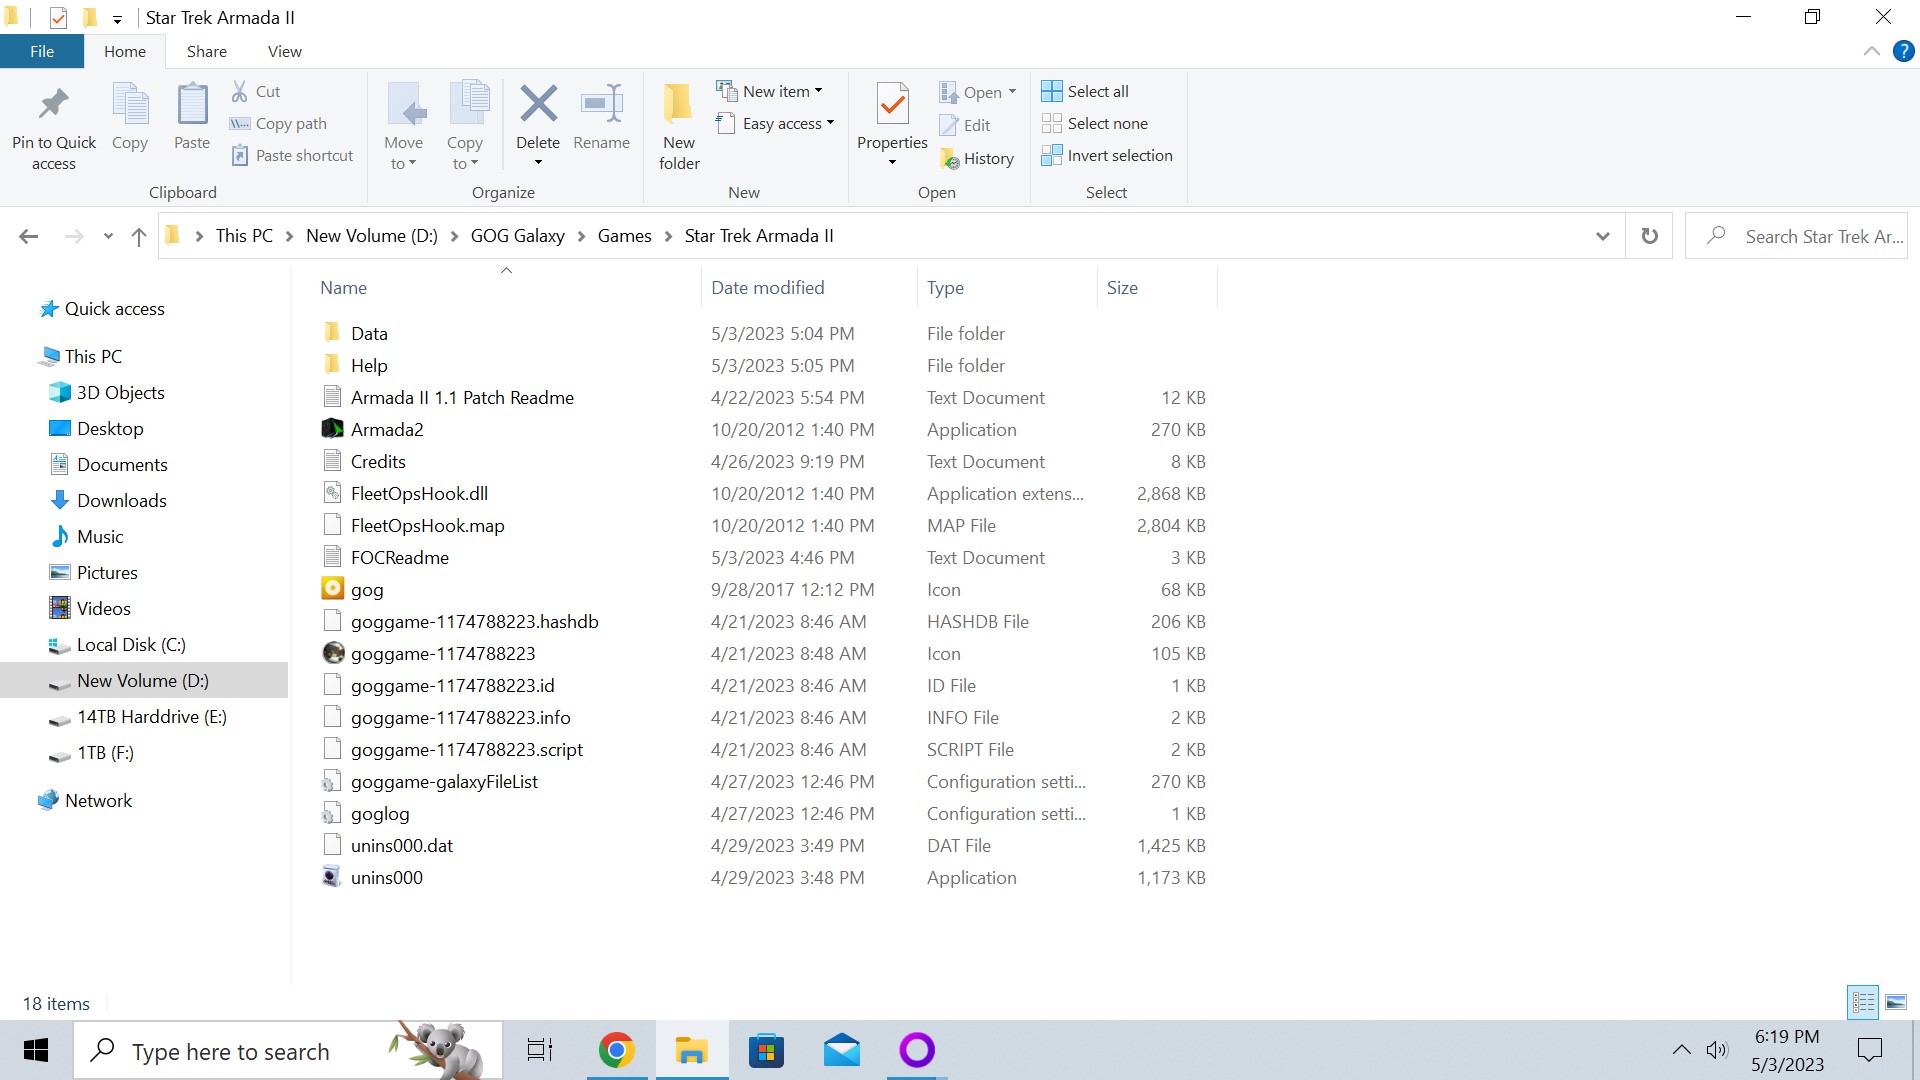Expand address bar history dropdown

tap(1603, 236)
